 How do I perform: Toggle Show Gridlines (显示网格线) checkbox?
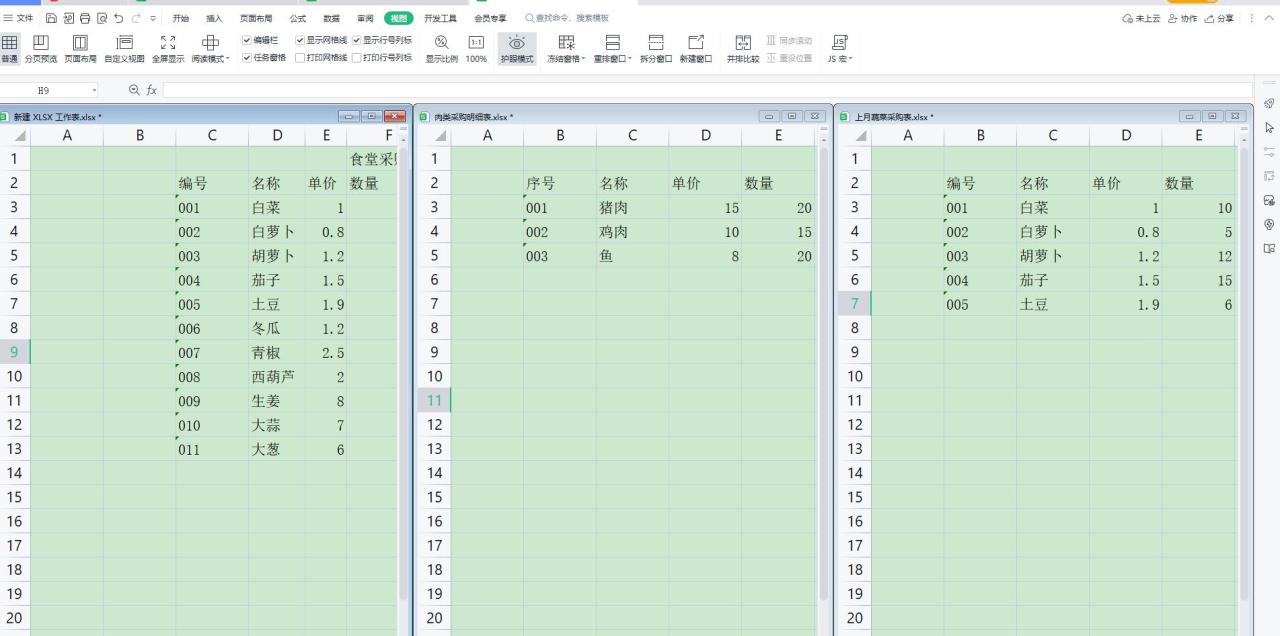[300, 40]
